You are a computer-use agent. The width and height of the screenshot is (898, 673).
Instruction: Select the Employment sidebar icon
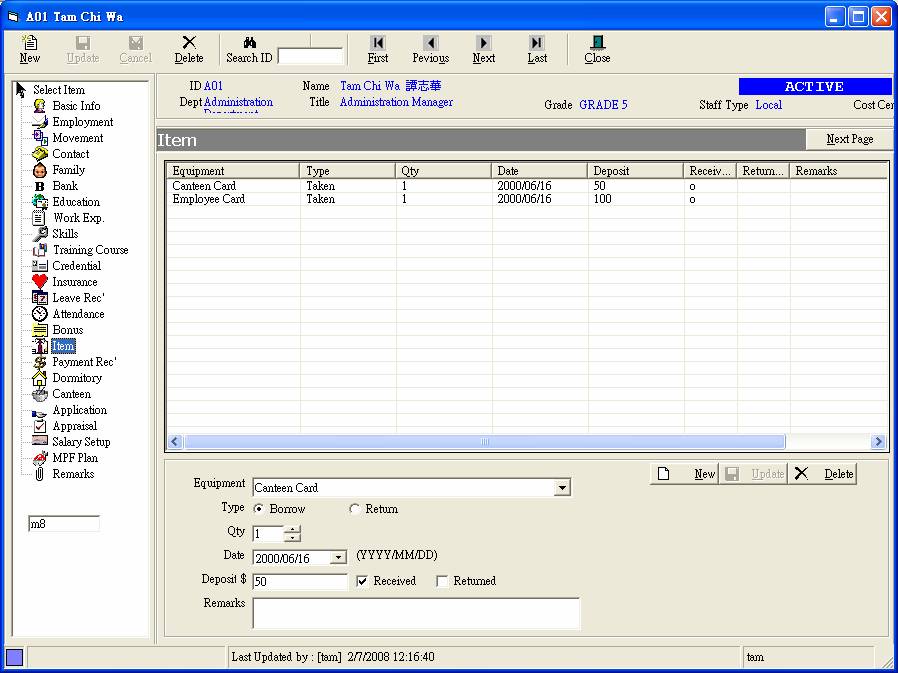[40, 121]
